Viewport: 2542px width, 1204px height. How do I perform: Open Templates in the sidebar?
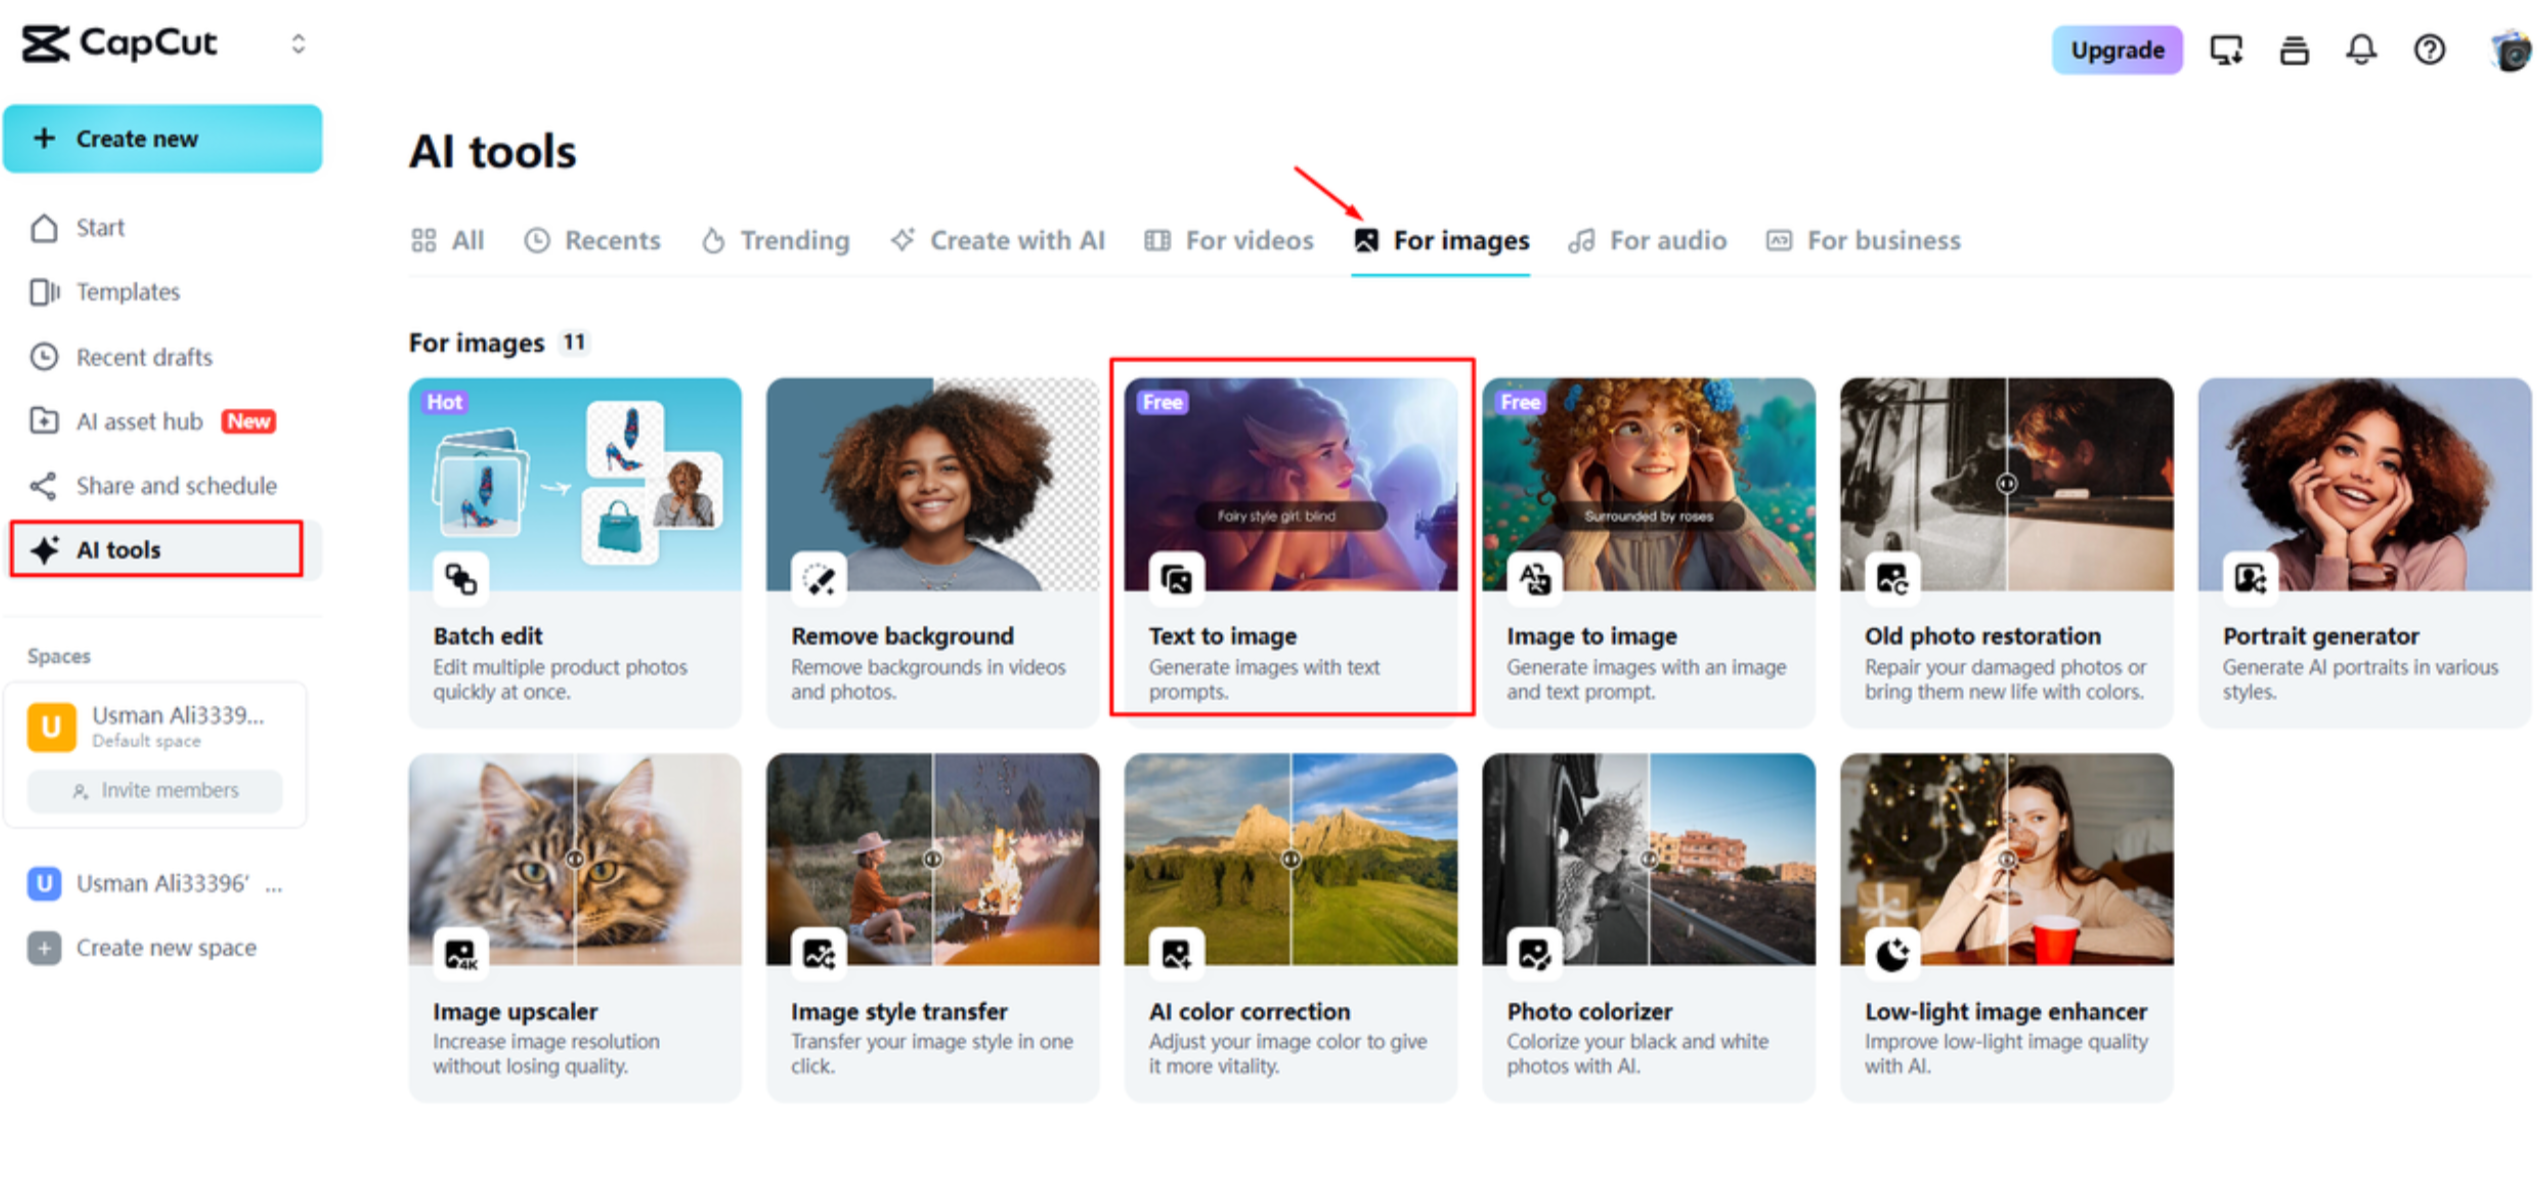click(128, 292)
